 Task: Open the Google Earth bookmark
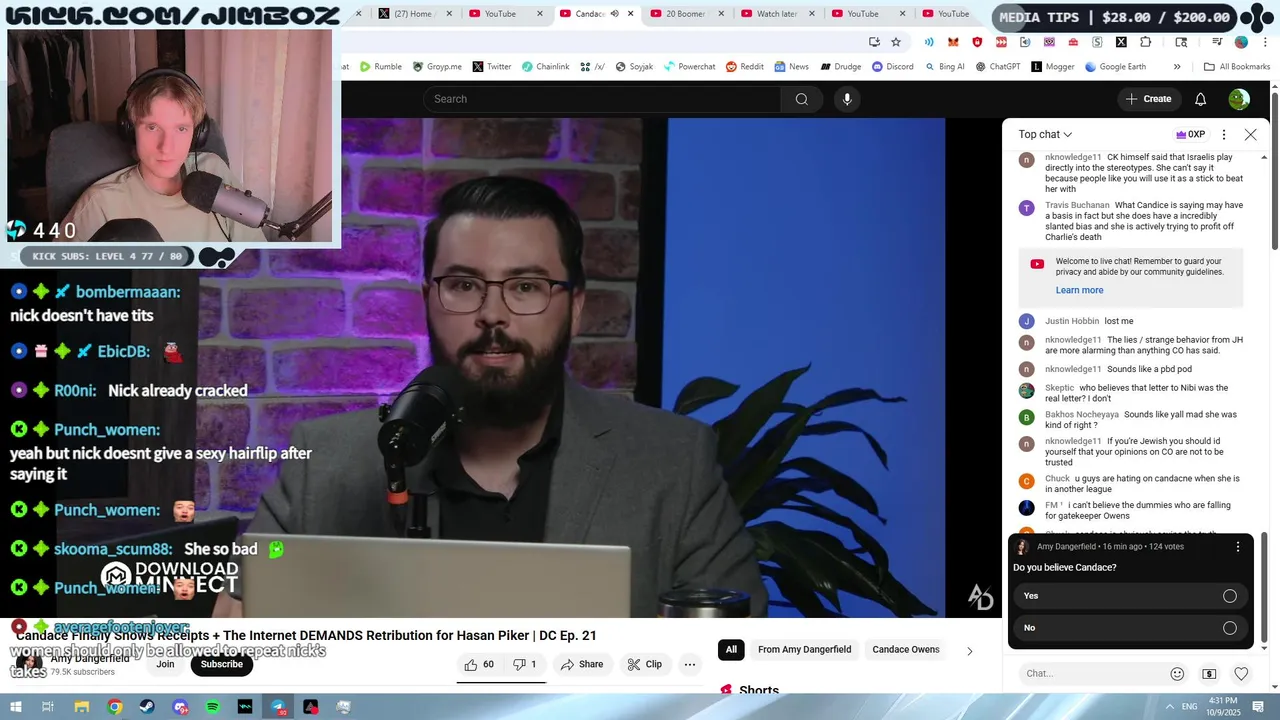tap(1115, 67)
